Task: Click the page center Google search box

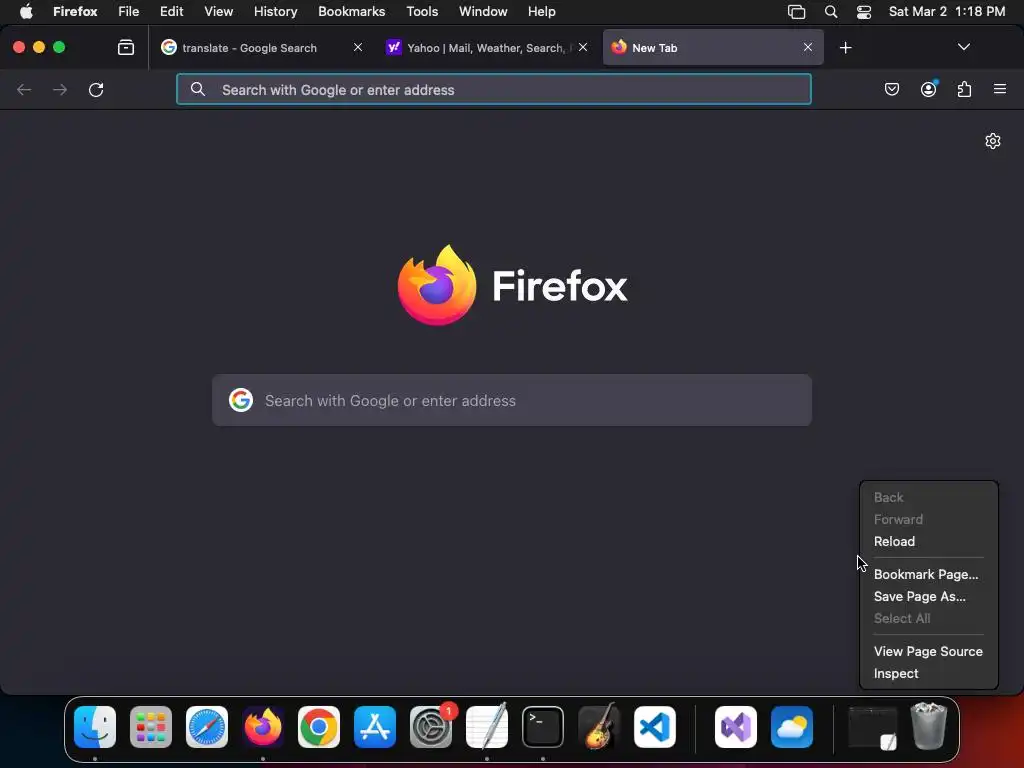Action: click(x=512, y=400)
